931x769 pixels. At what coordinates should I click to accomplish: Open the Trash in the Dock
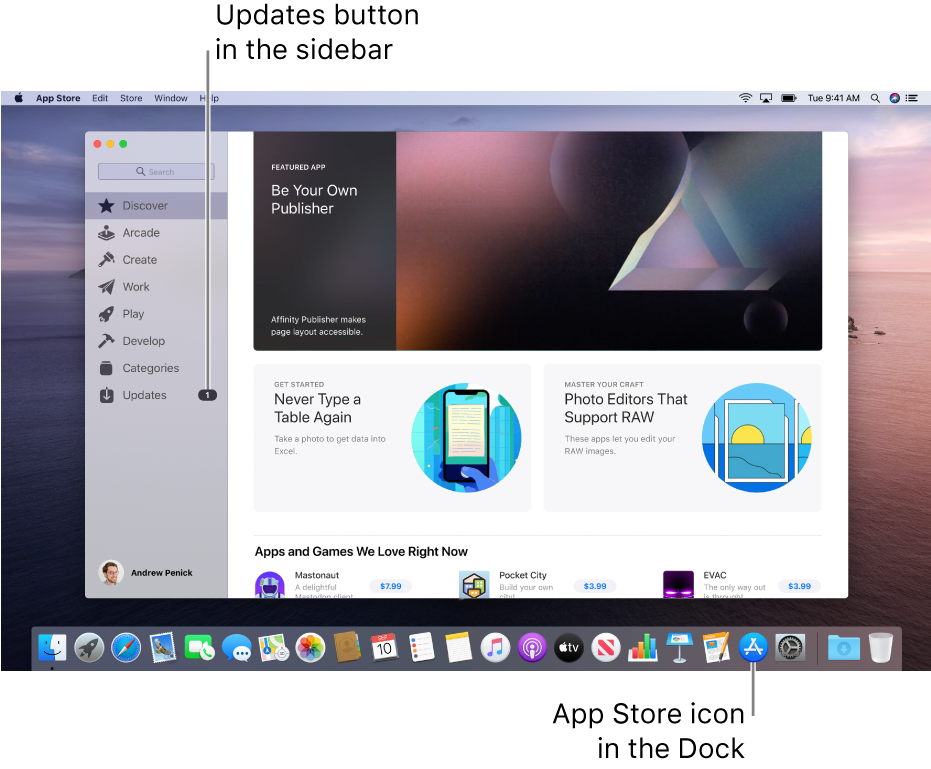(x=881, y=647)
